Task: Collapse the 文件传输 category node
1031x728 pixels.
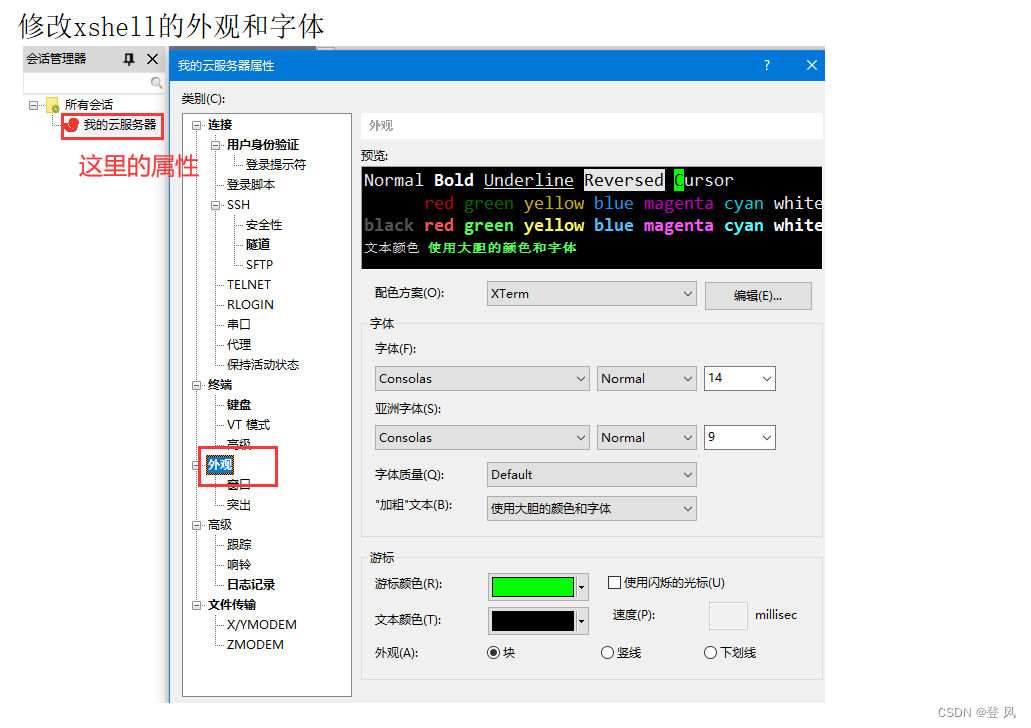Action: point(196,605)
